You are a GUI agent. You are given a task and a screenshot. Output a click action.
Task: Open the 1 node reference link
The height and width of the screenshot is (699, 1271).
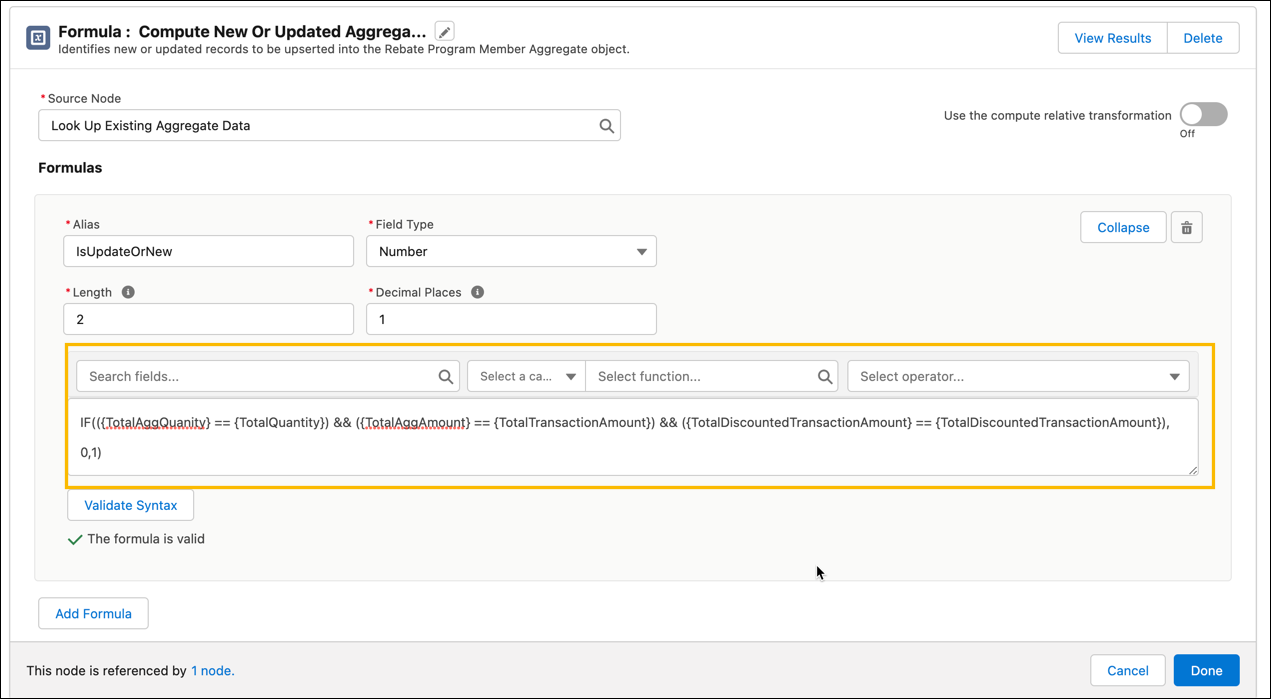pos(212,670)
